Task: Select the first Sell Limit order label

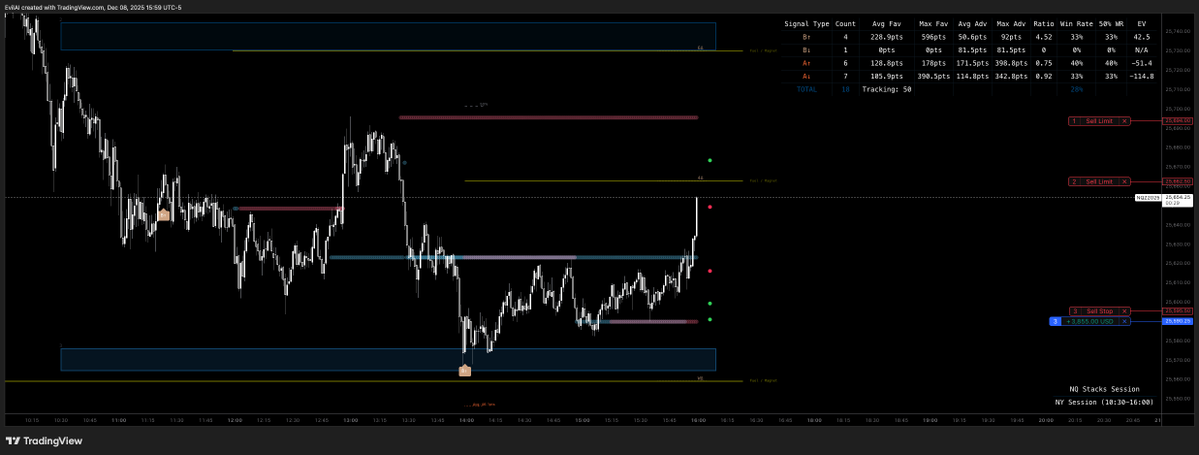Action: coord(1100,121)
